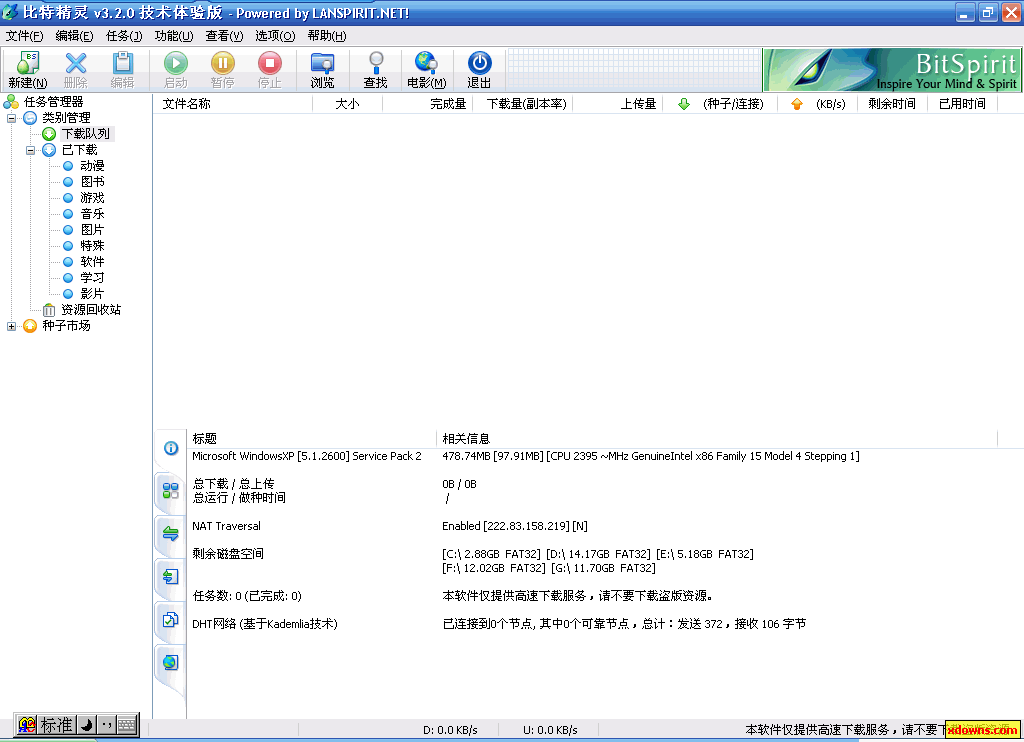This screenshot has height=742, width=1024.
Task: Select the 动漫 category
Action: point(92,166)
